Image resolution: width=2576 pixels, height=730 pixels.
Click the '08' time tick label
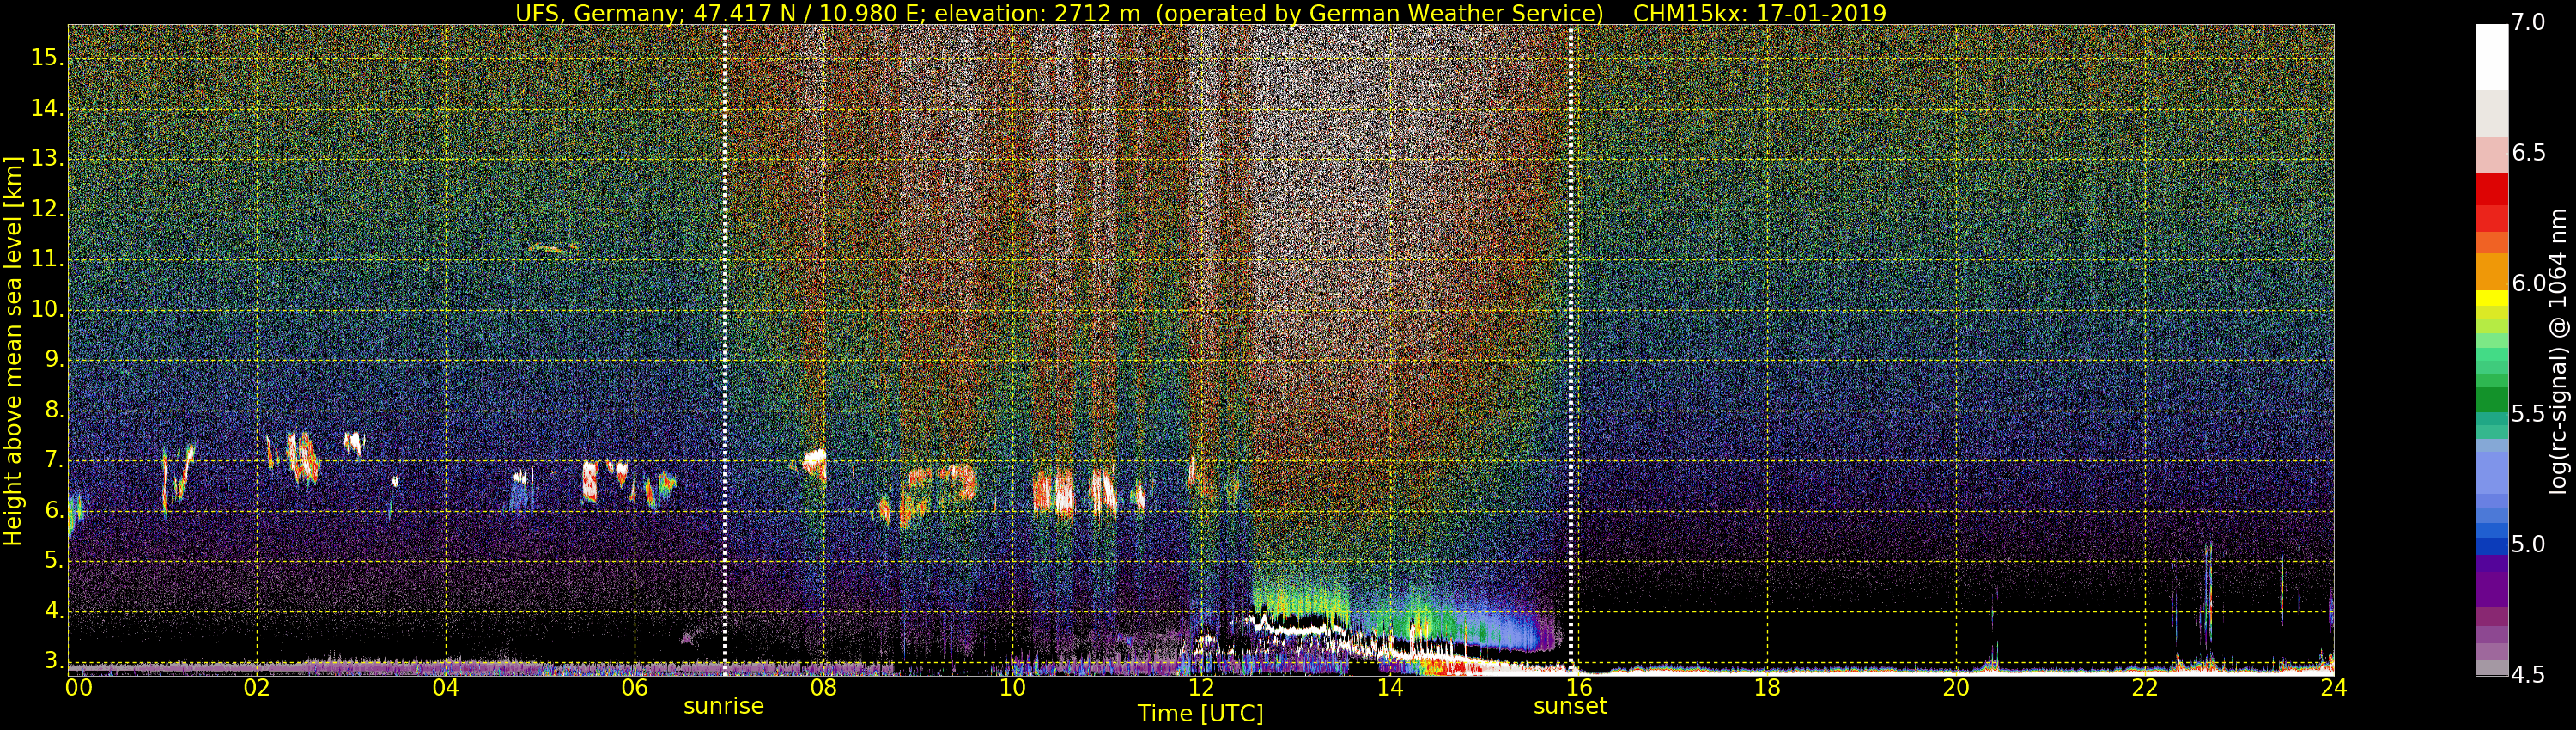click(x=823, y=687)
